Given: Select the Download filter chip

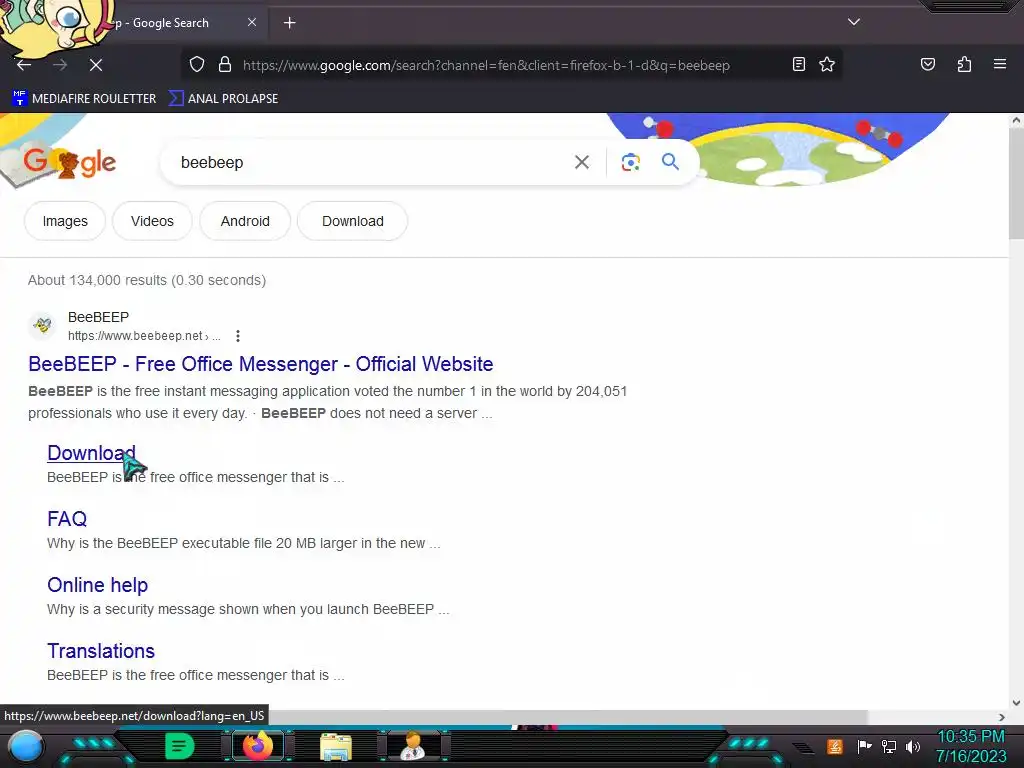Looking at the screenshot, I should [x=353, y=221].
